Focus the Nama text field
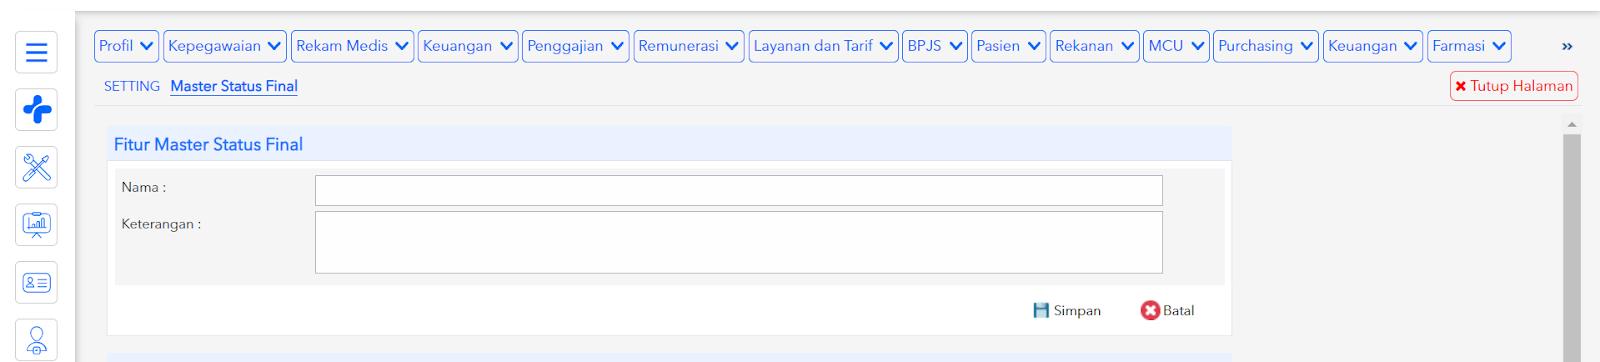This screenshot has width=1600, height=362. click(739, 190)
